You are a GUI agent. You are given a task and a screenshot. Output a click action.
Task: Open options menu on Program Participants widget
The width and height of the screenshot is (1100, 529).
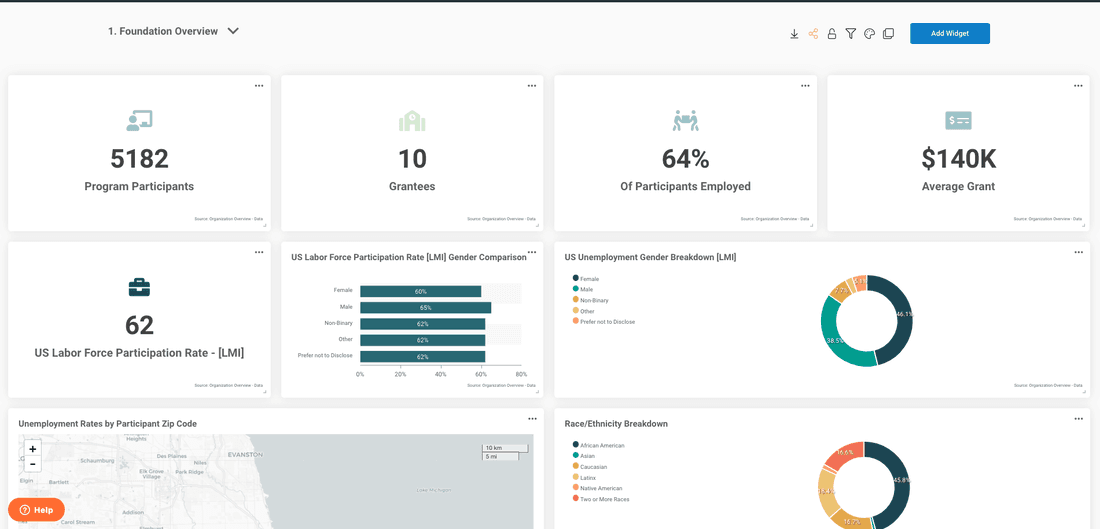(x=259, y=86)
